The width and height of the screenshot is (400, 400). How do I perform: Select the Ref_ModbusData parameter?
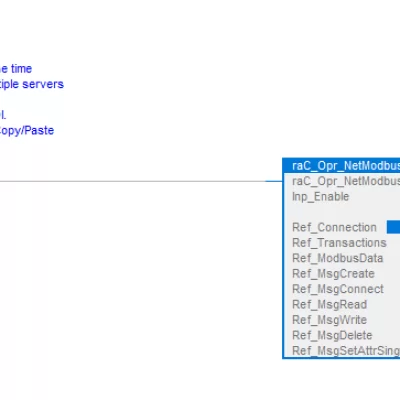[x=337, y=258]
